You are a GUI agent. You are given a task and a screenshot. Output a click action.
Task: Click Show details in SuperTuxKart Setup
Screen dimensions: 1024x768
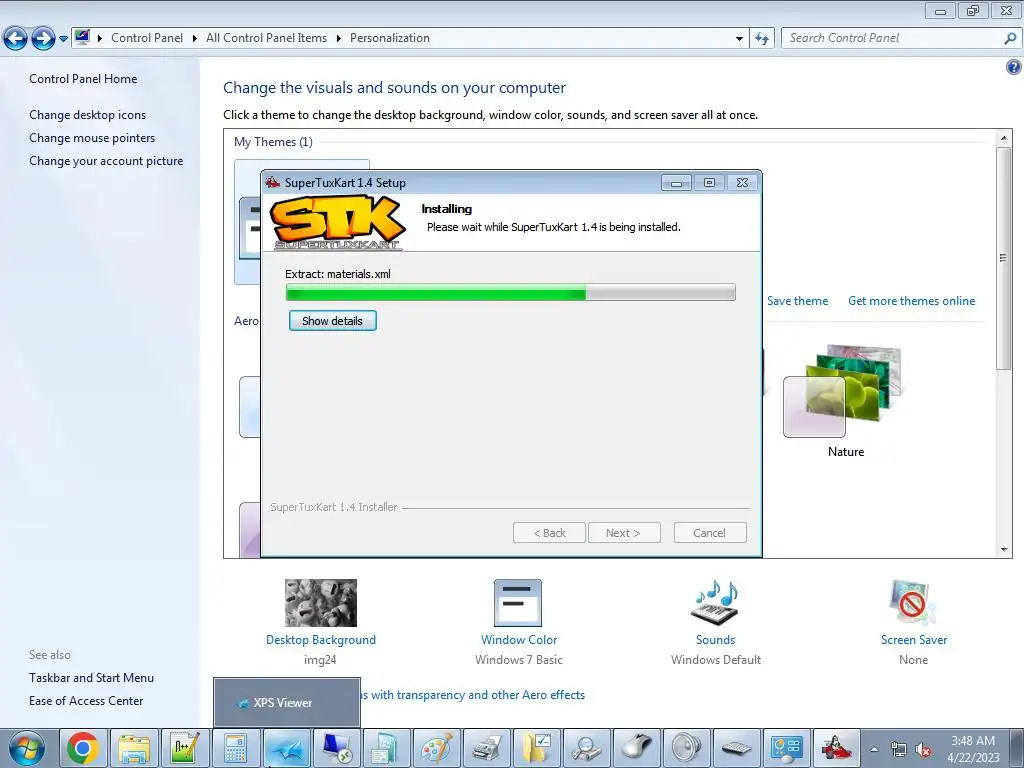click(332, 321)
